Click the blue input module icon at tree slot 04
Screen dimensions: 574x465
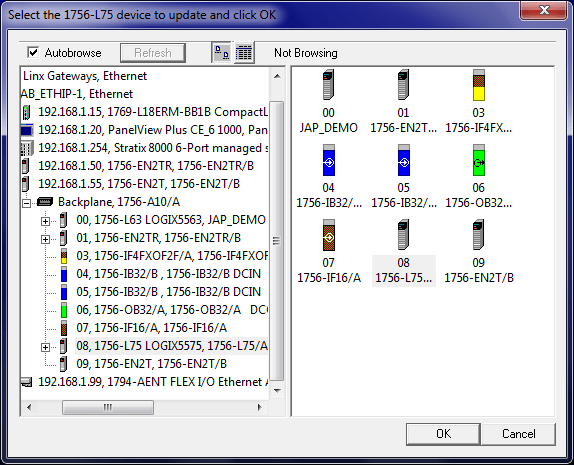[64, 274]
